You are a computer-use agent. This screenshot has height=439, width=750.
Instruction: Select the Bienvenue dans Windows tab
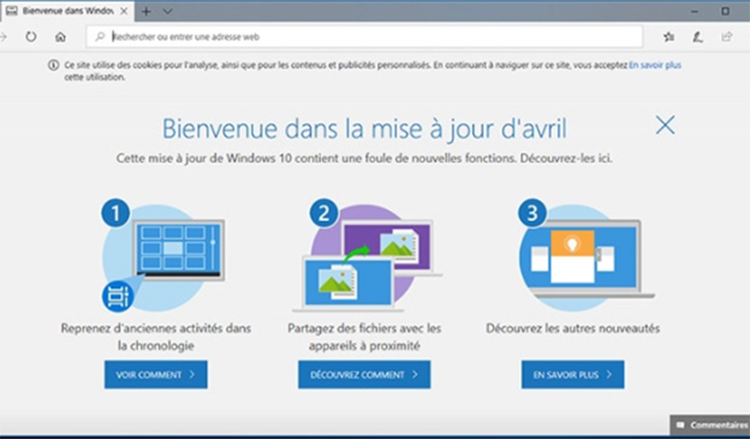pyautogui.click(x=67, y=11)
